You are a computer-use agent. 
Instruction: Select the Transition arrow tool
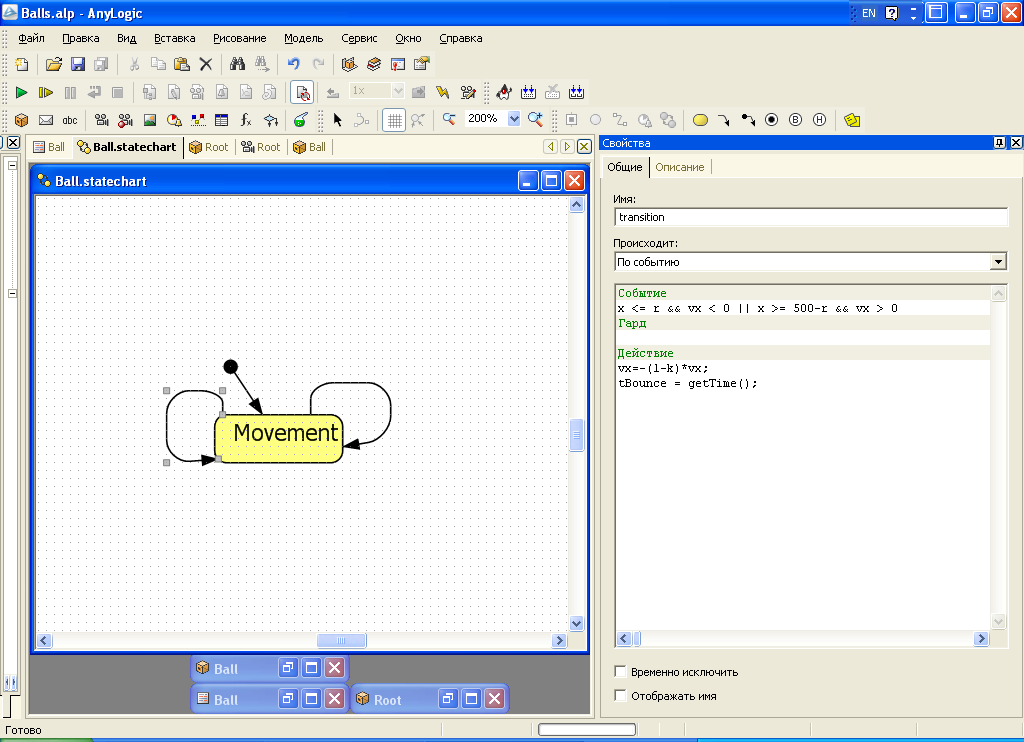click(724, 120)
